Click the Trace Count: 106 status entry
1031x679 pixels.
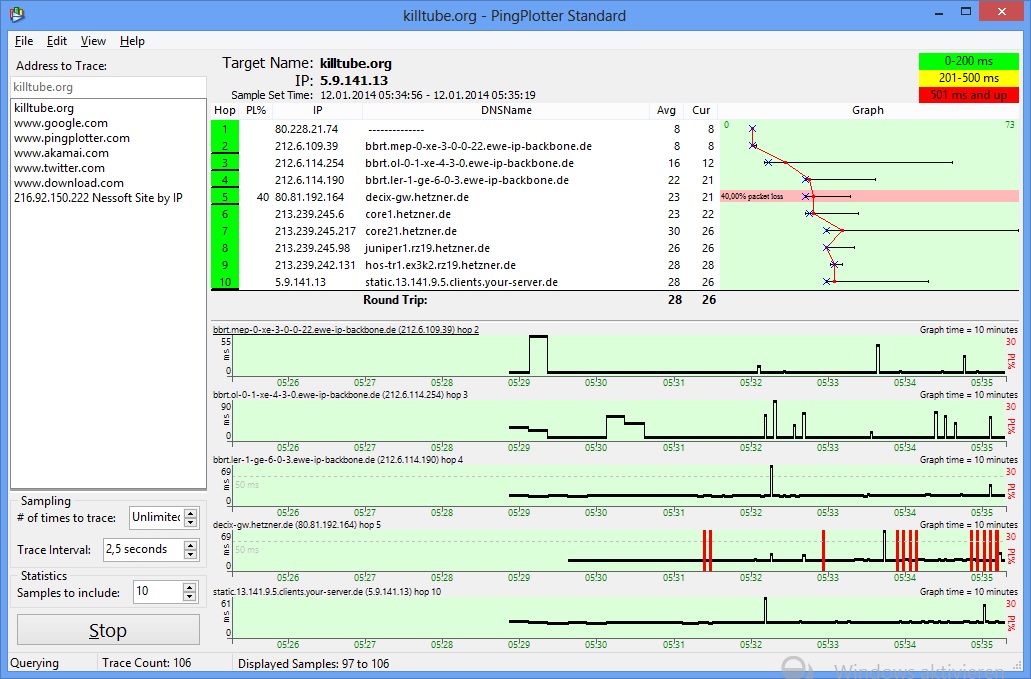147,663
